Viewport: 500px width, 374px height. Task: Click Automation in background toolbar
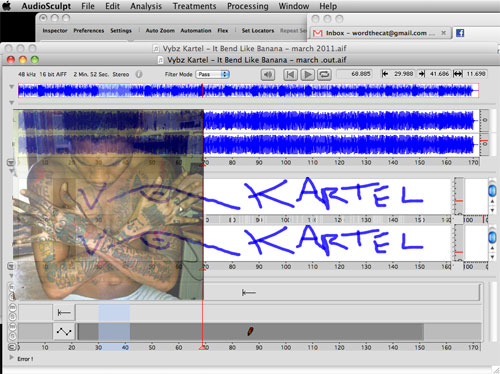(x=196, y=30)
